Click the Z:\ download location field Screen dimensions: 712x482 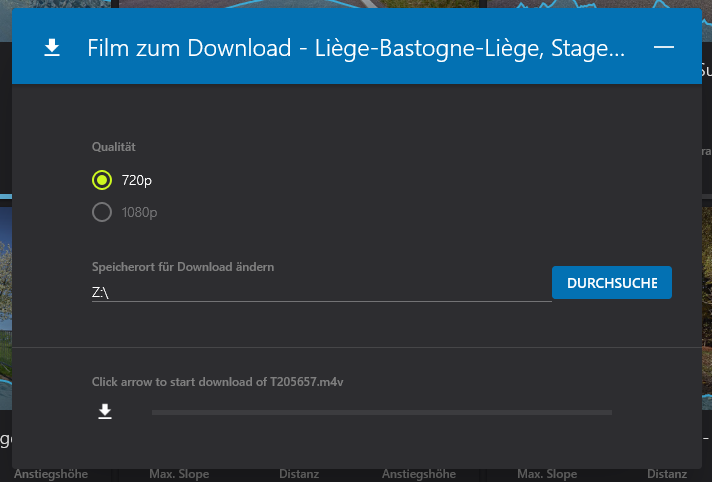tap(321, 293)
